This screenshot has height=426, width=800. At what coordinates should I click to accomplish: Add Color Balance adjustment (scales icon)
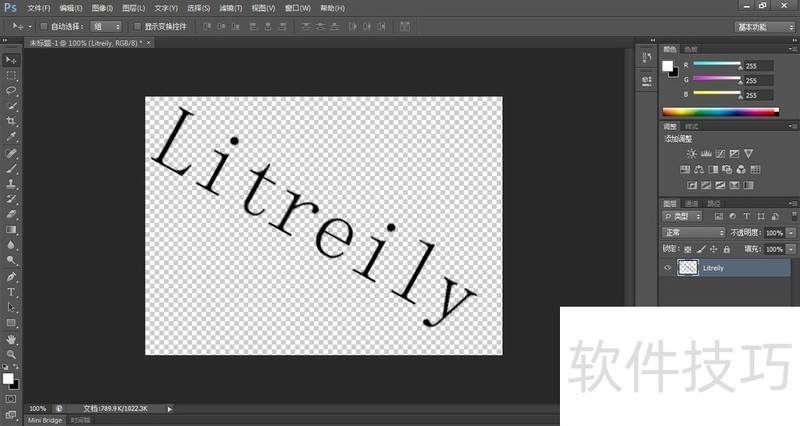[x=699, y=169]
